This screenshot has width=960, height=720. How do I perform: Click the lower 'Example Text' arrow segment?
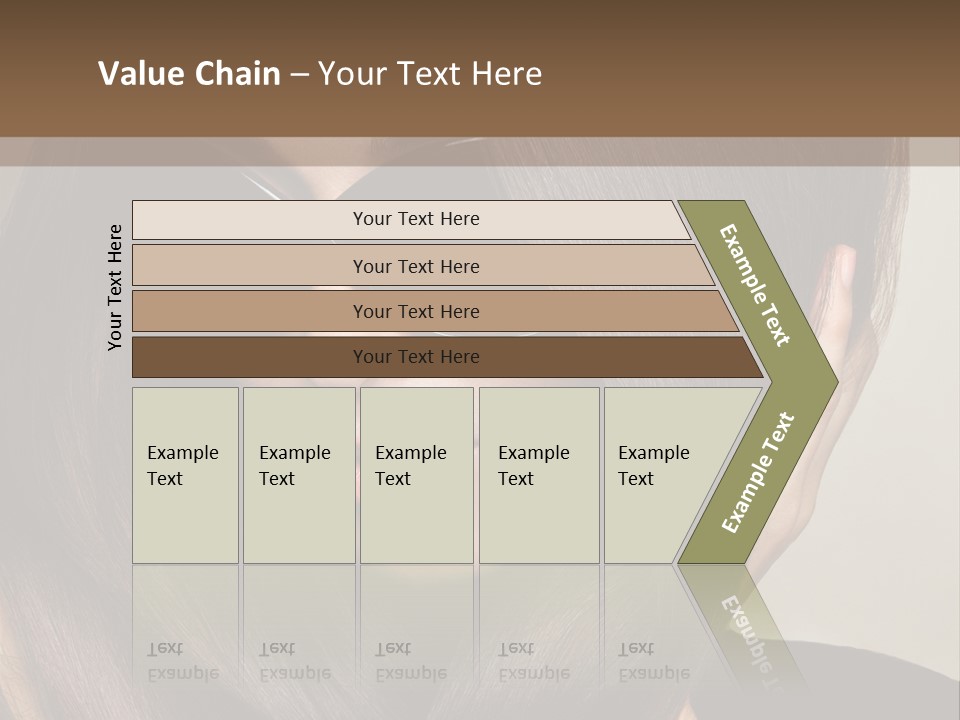coord(757,472)
